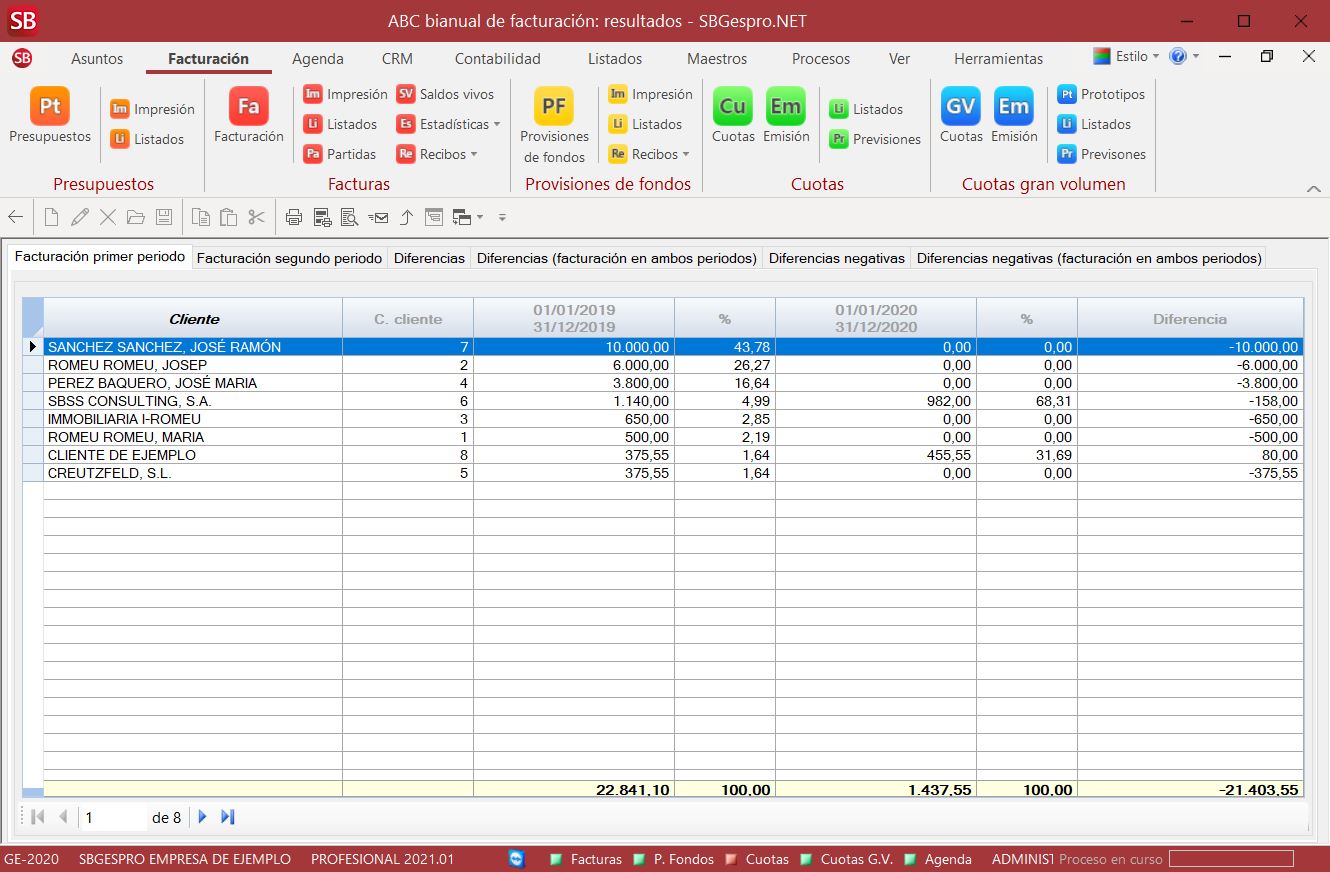The image size is (1330, 872).
Task: Open the Estilo dropdown menu
Action: pyautogui.click(x=1126, y=57)
